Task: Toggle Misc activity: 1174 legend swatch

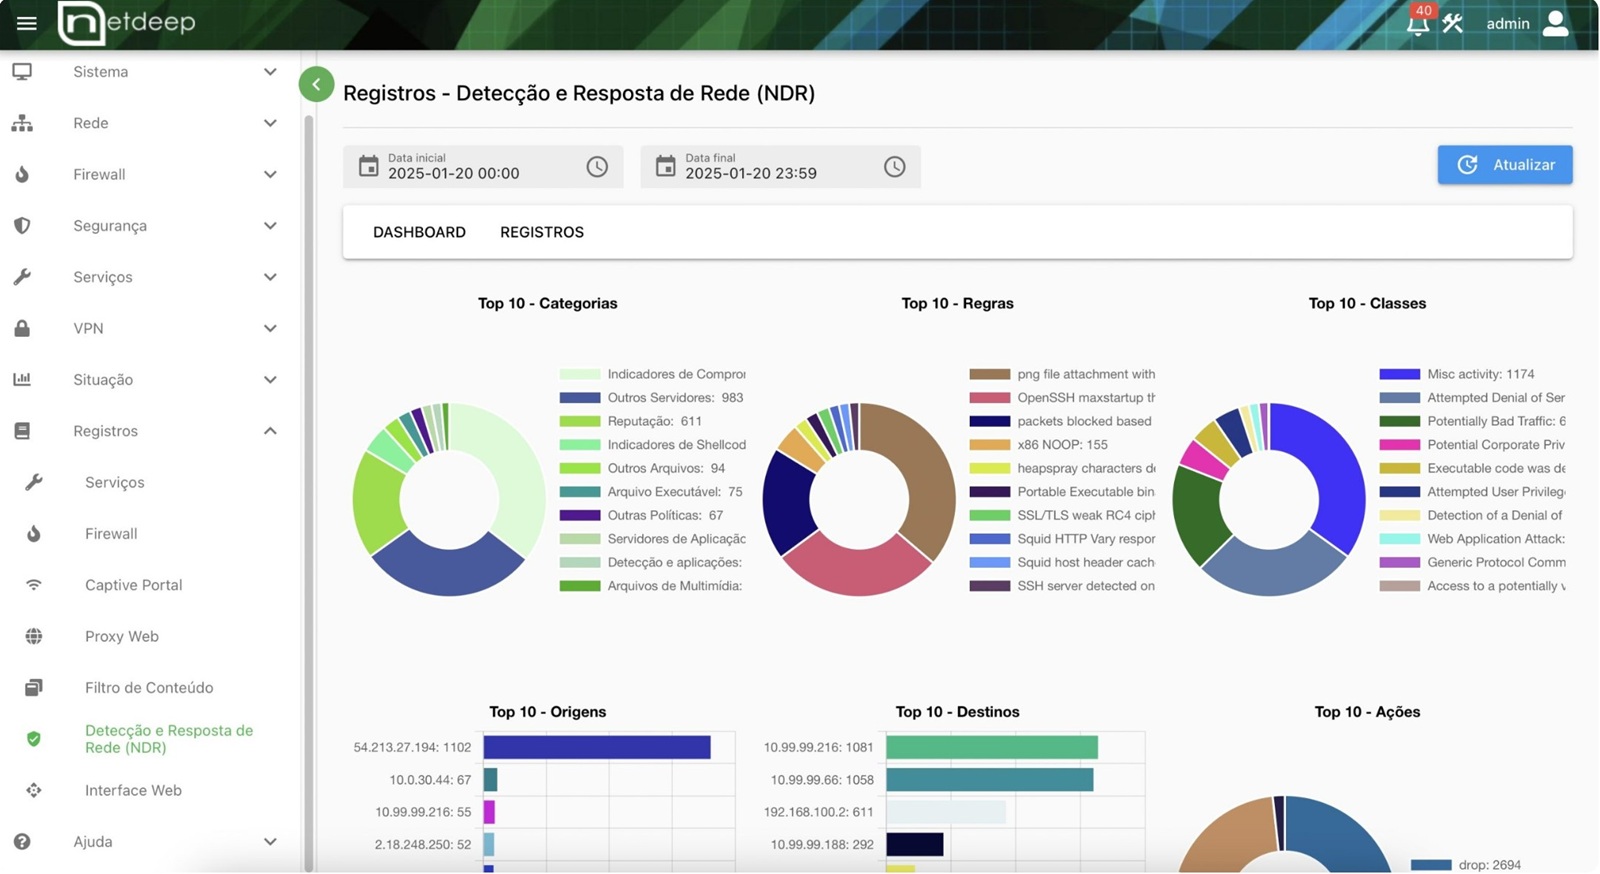Action: coord(1400,374)
